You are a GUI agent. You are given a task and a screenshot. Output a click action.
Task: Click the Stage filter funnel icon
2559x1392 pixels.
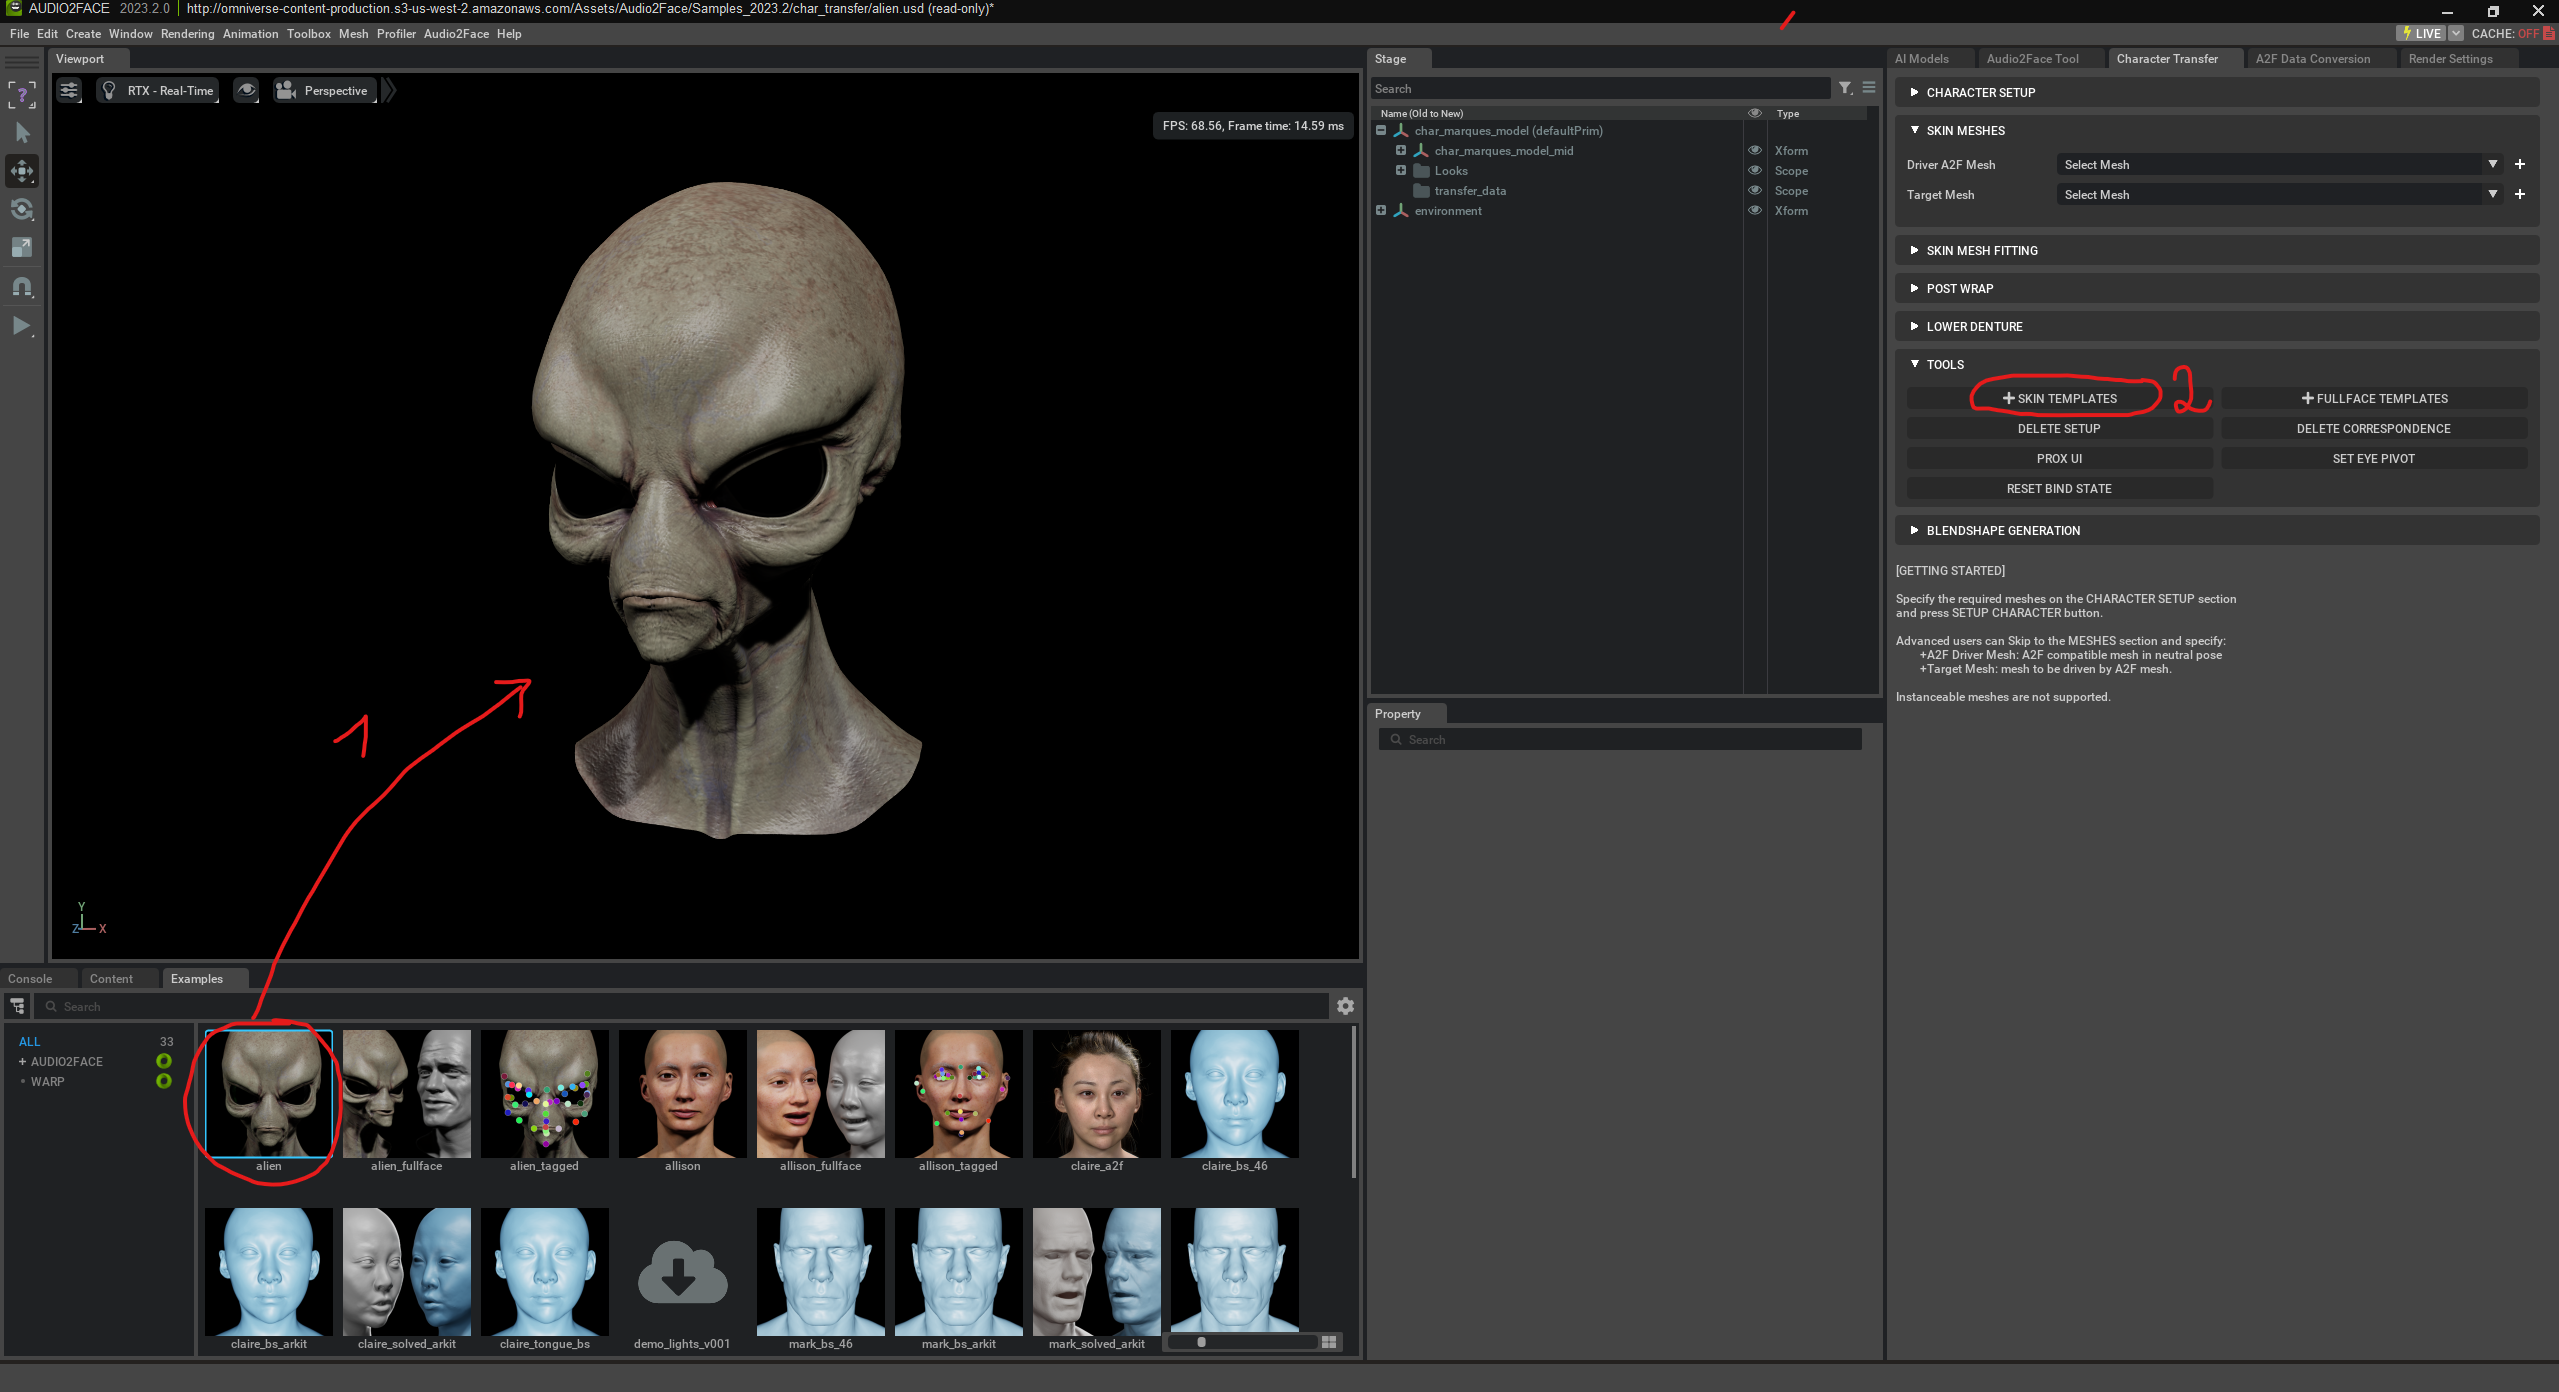1845,88
